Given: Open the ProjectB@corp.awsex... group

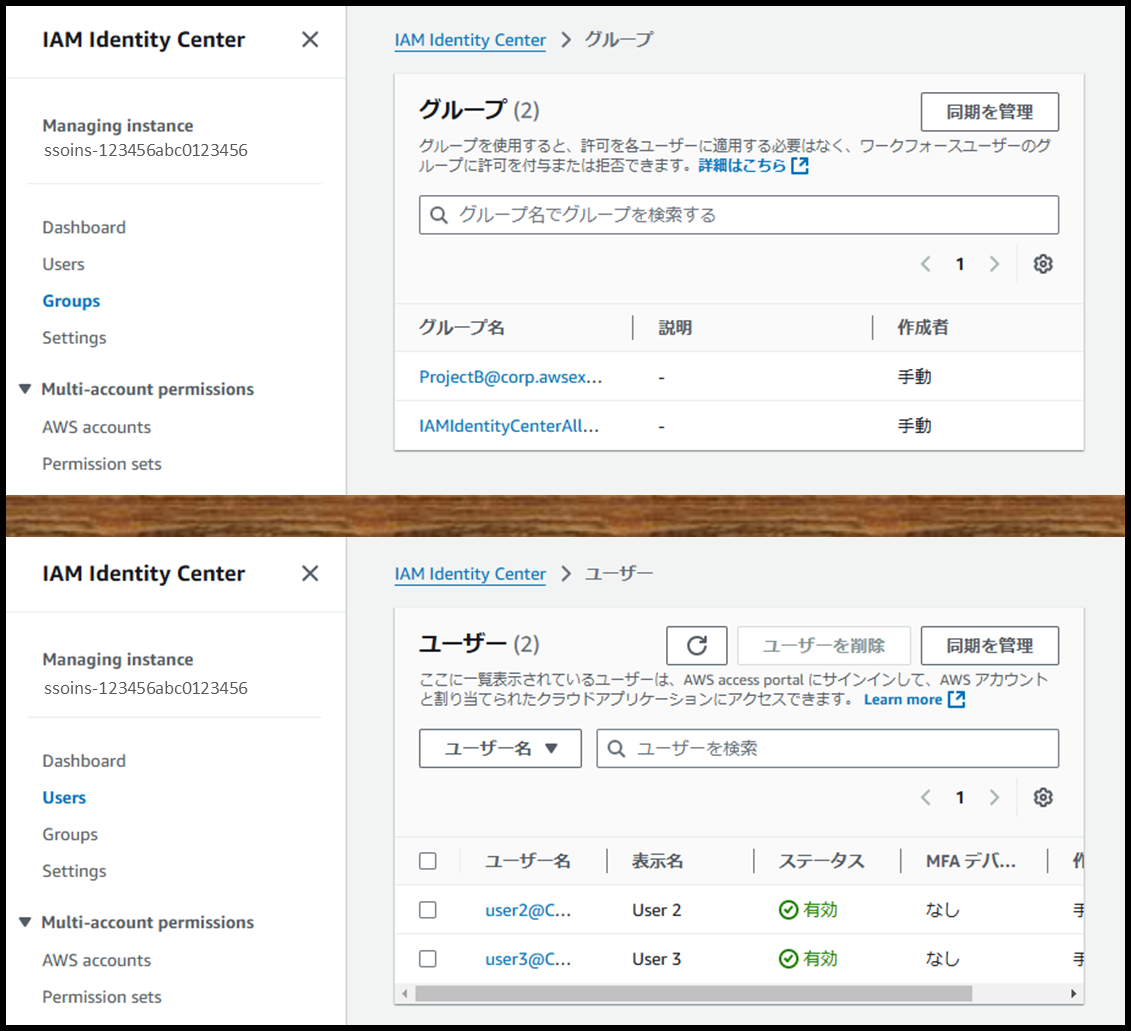Looking at the screenshot, I should click(510, 377).
